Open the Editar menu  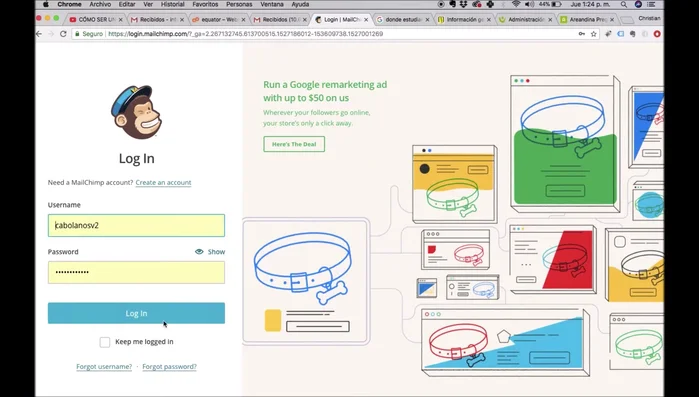(x=127, y=4)
